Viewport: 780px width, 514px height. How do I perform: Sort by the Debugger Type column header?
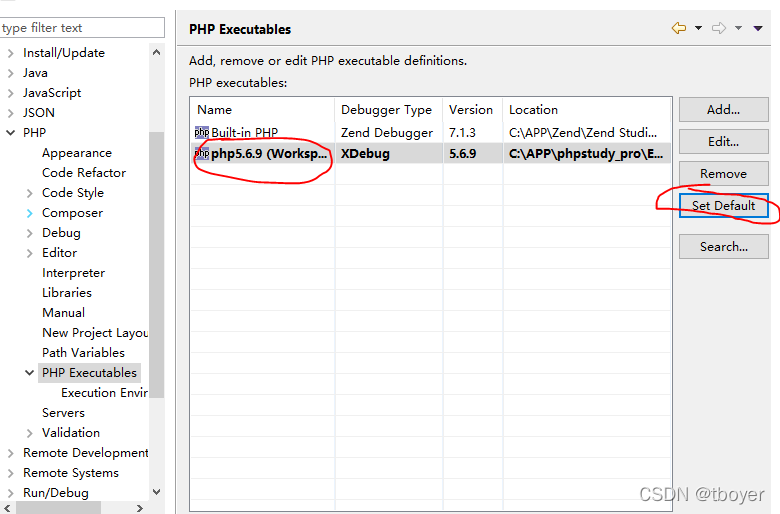389,109
